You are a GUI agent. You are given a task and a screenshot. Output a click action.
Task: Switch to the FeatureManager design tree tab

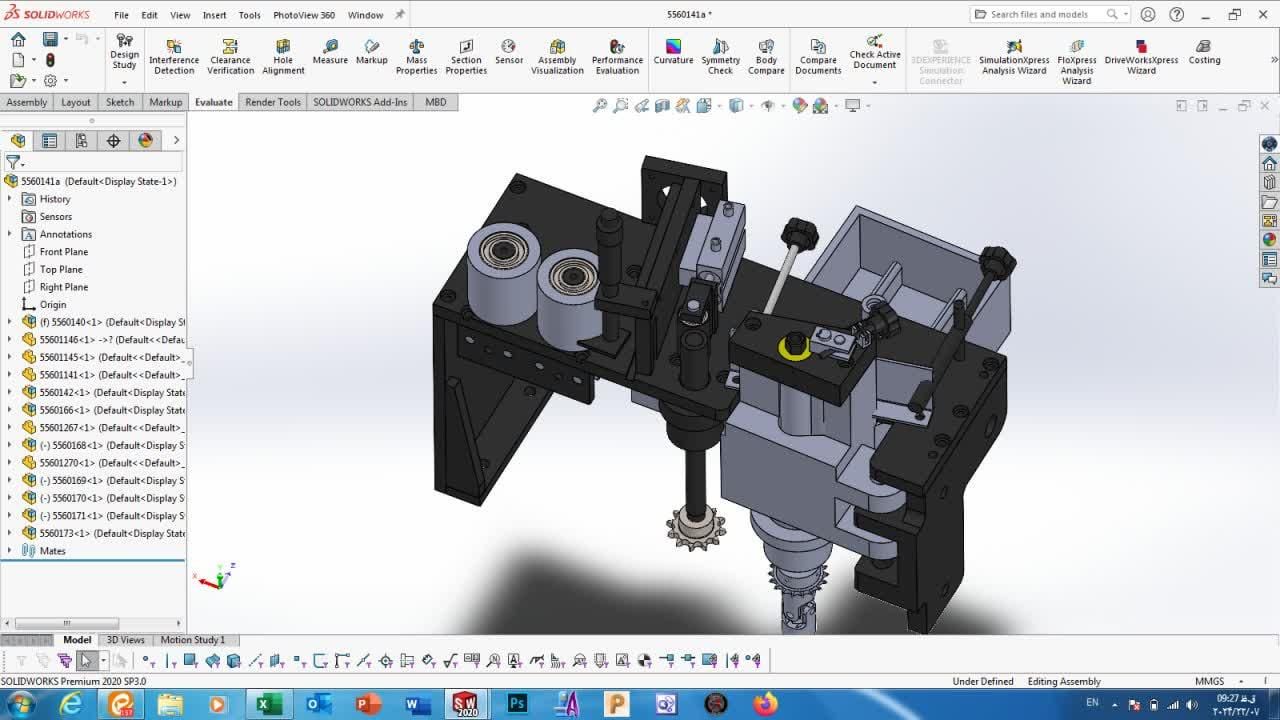[x=18, y=141]
